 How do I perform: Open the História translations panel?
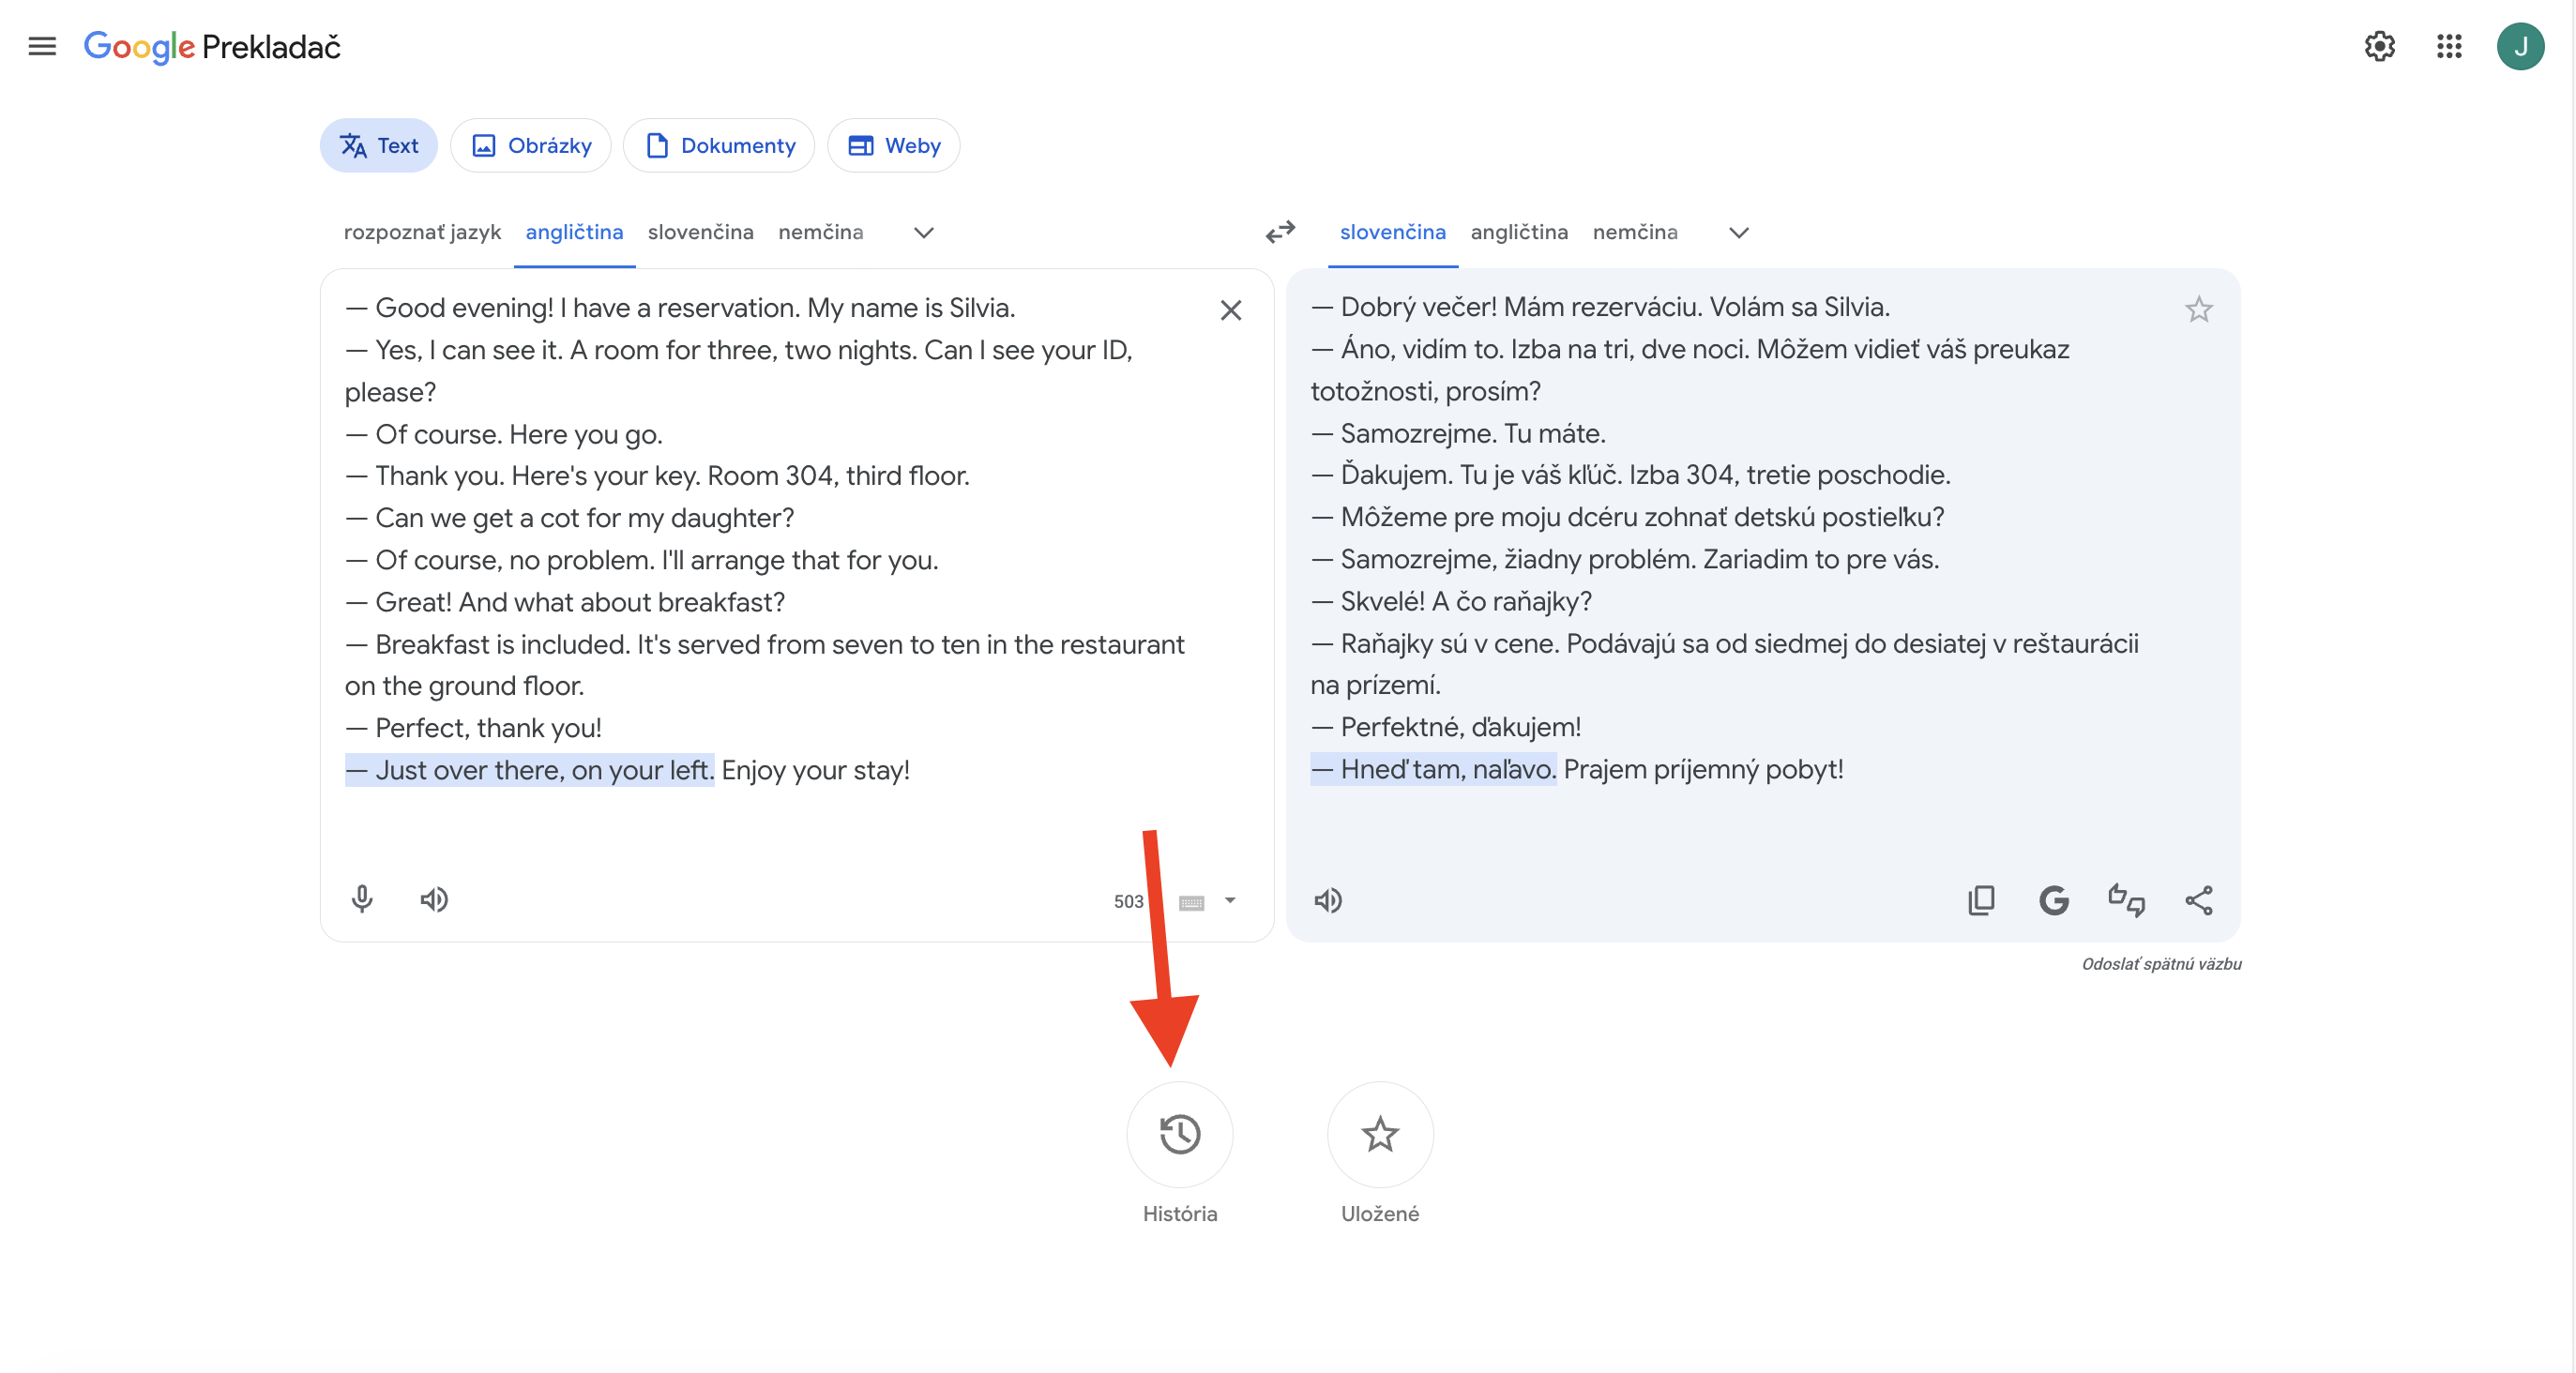1179,1134
